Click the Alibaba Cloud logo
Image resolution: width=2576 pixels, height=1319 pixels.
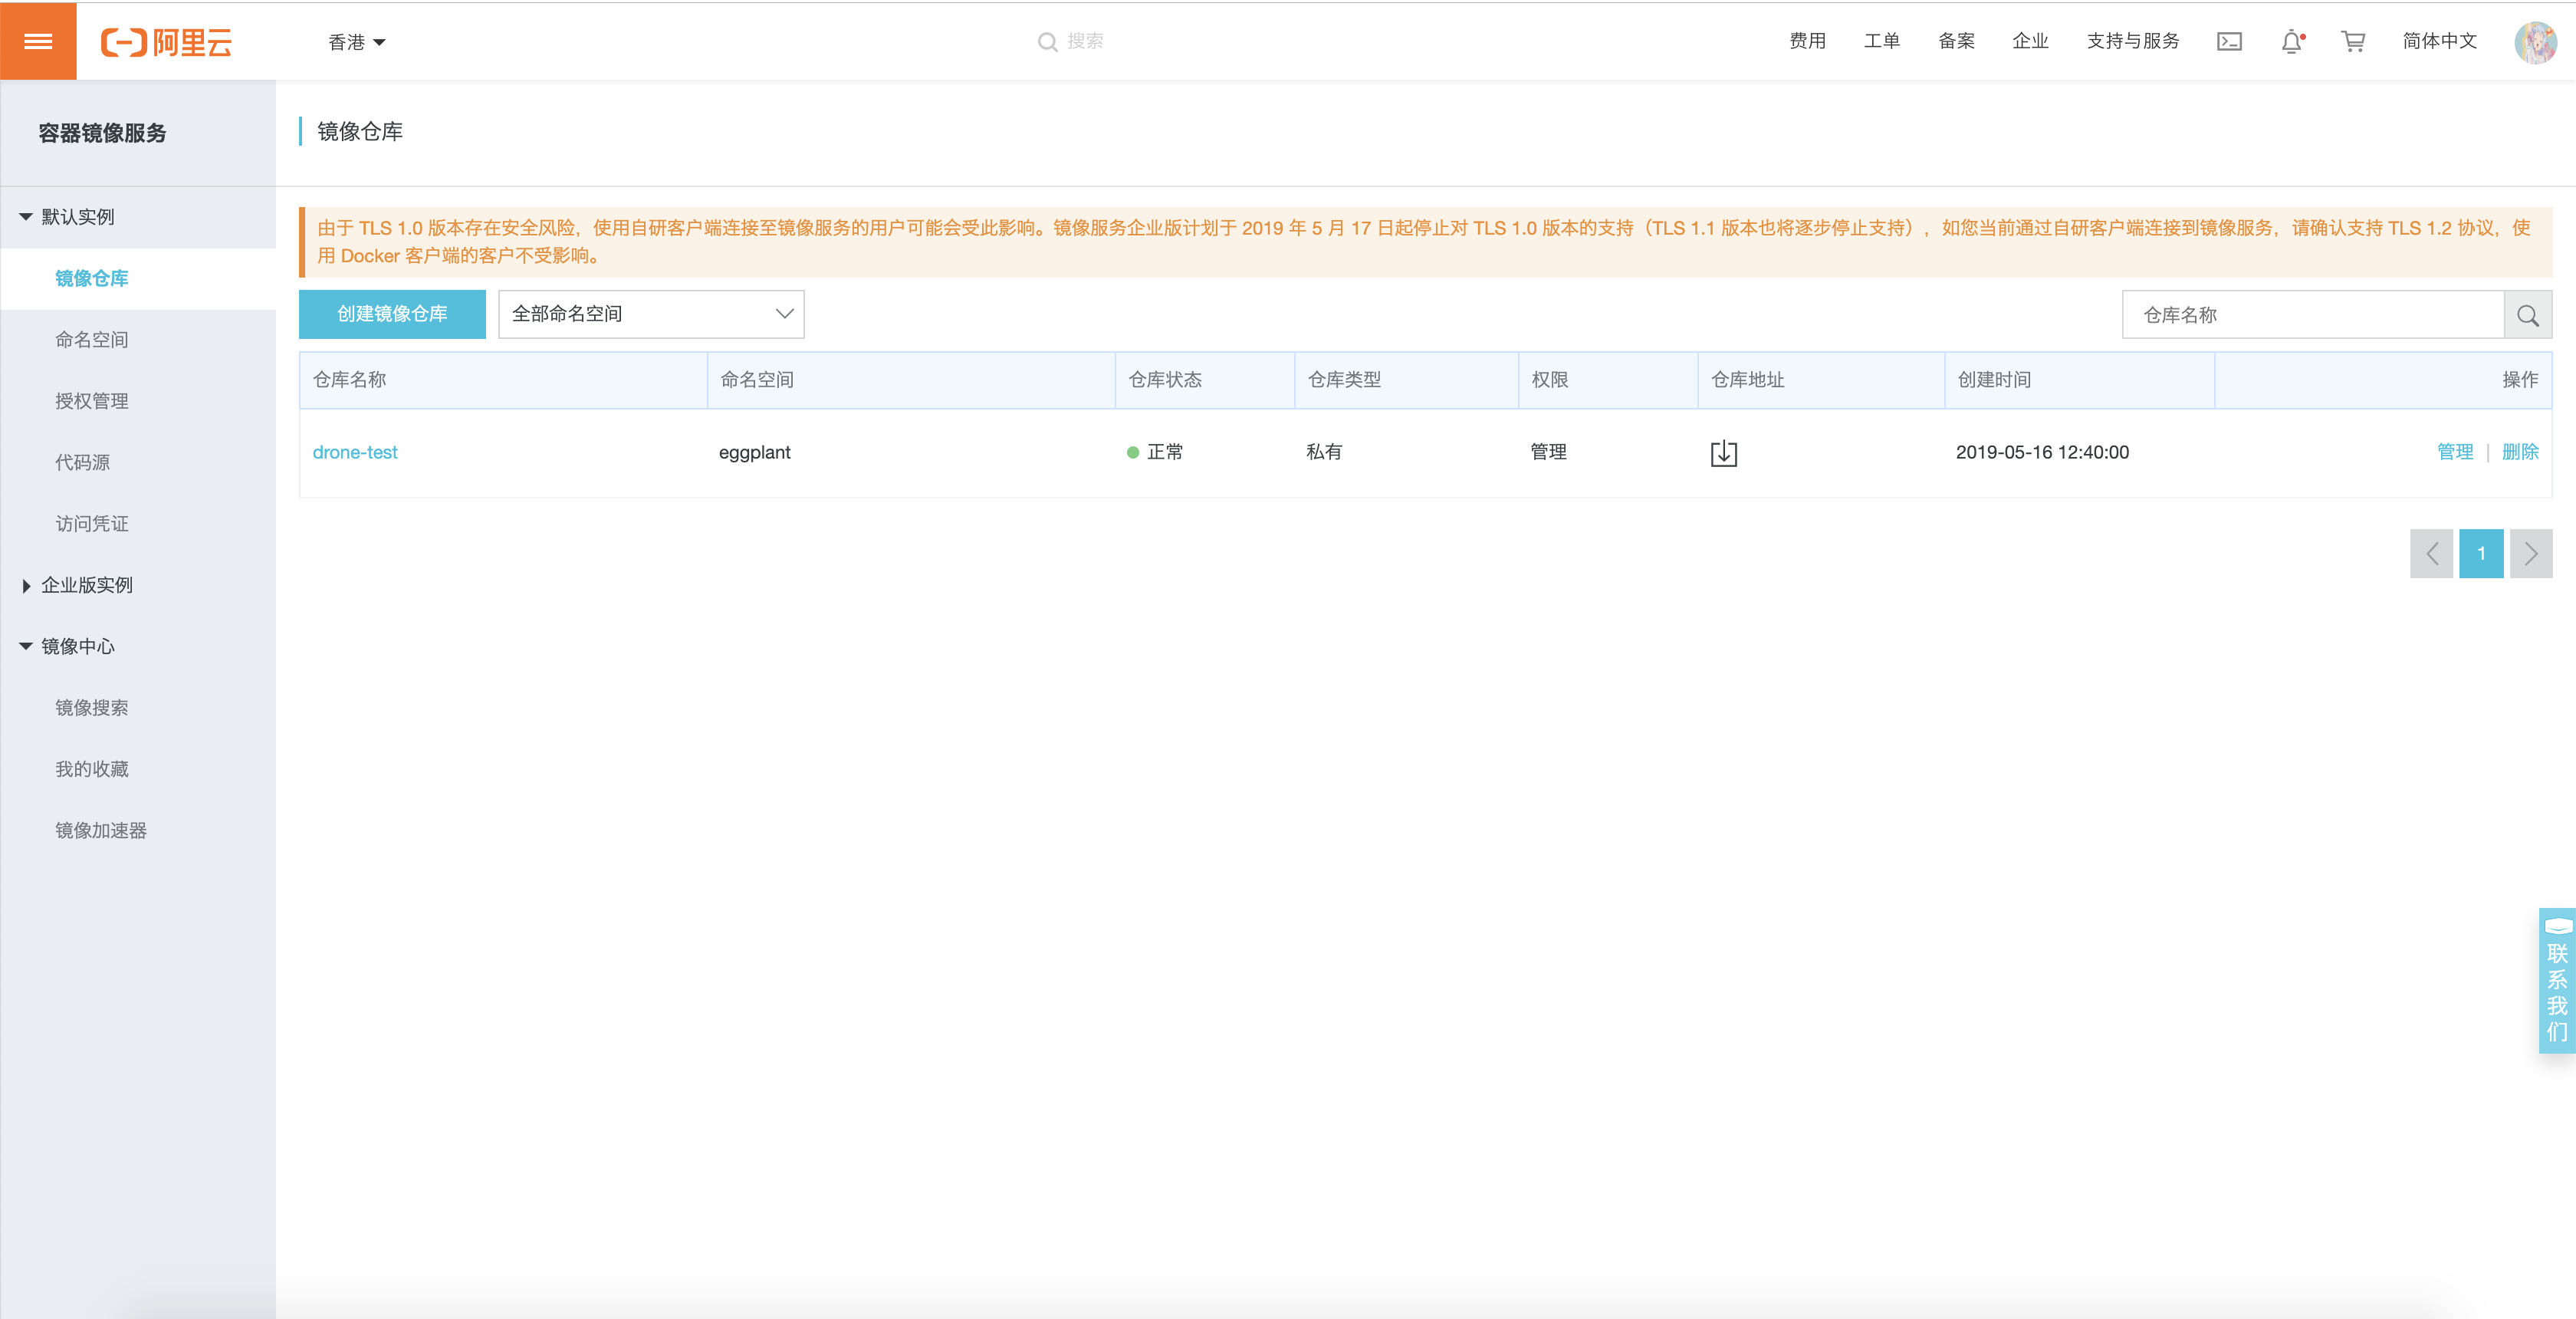pyautogui.click(x=167, y=41)
